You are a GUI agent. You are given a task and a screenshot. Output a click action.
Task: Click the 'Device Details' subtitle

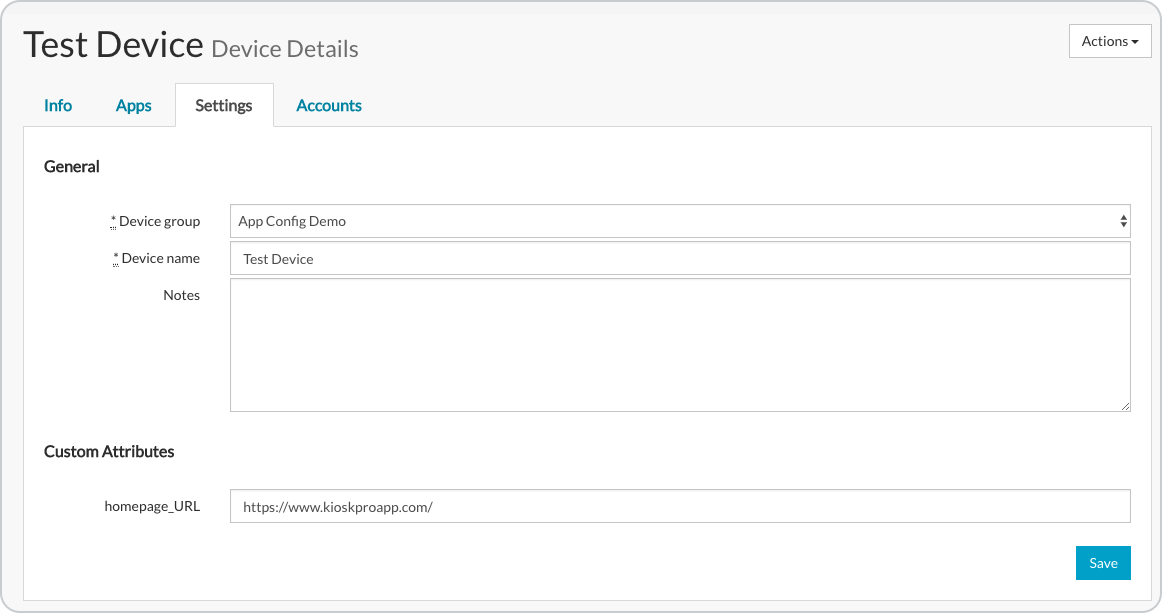coord(285,49)
